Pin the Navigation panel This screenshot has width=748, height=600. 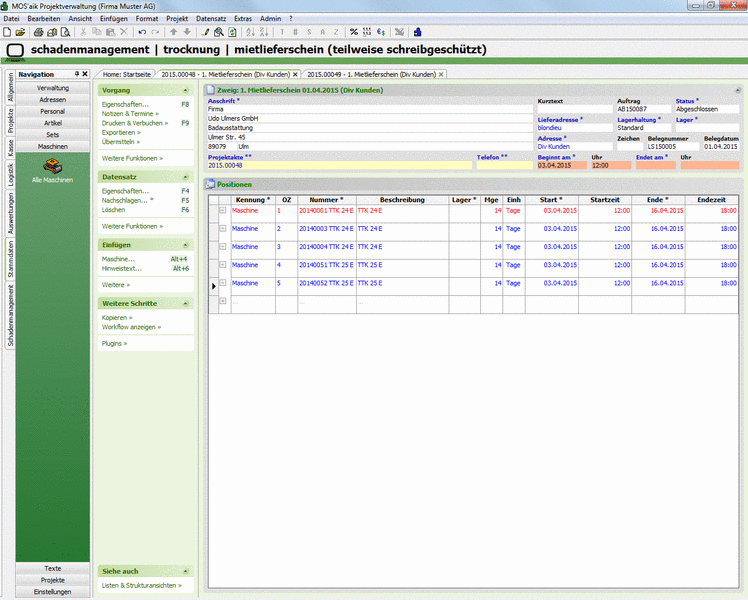coord(77,74)
